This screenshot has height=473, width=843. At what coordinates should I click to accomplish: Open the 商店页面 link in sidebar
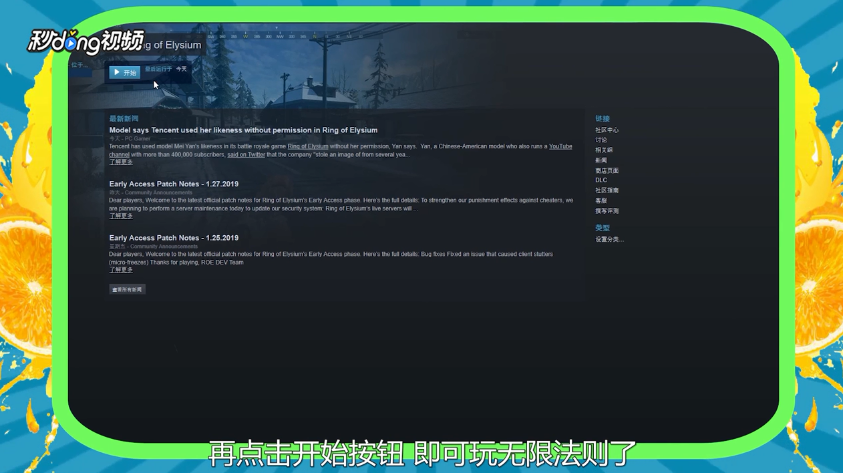click(x=607, y=170)
